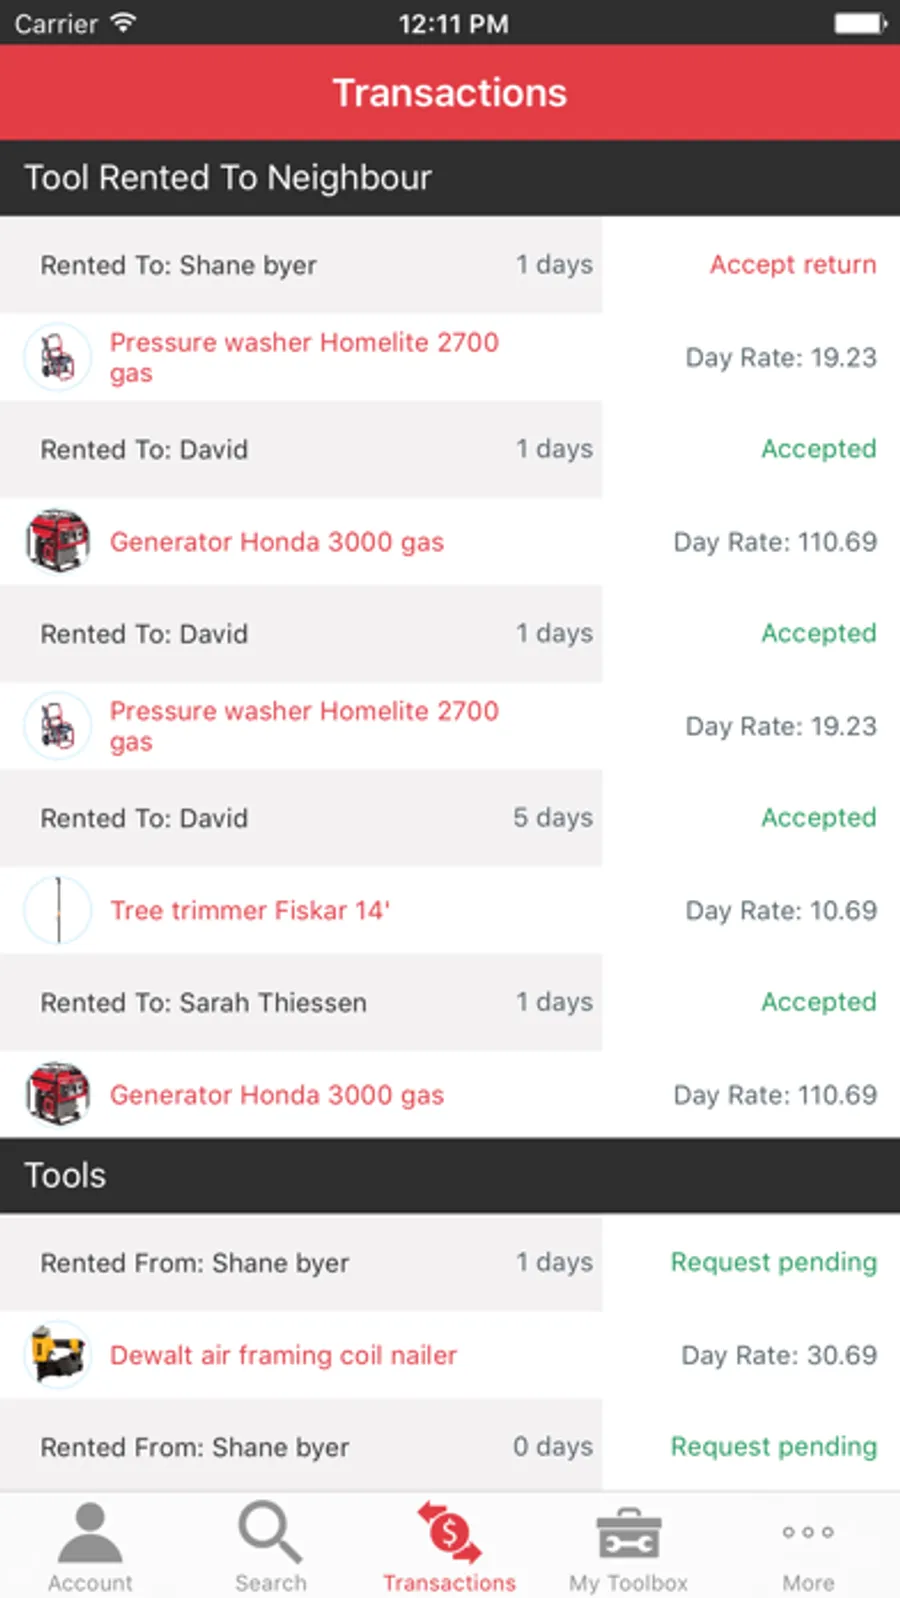Viewport: 900px width, 1598px height.
Task: Tap Day Rate: 30.69 value
Action: (779, 1355)
